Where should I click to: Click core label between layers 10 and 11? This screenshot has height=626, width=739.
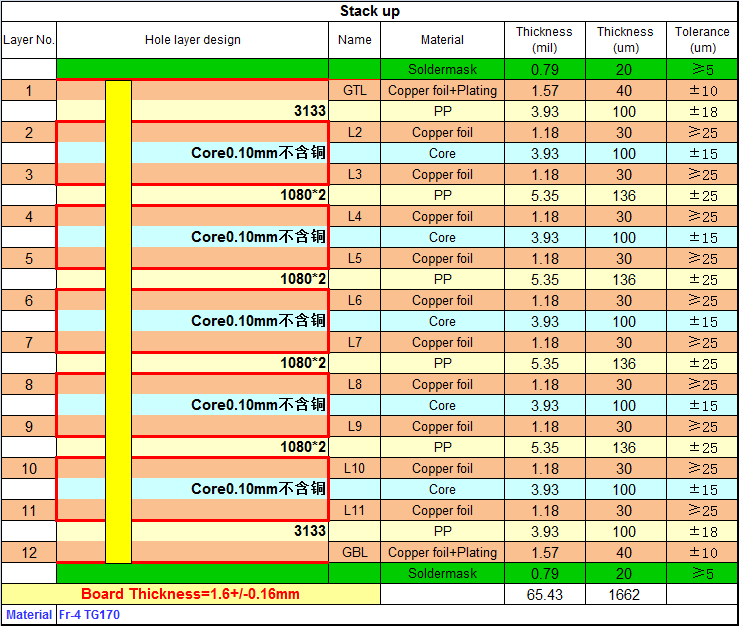point(258,489)
